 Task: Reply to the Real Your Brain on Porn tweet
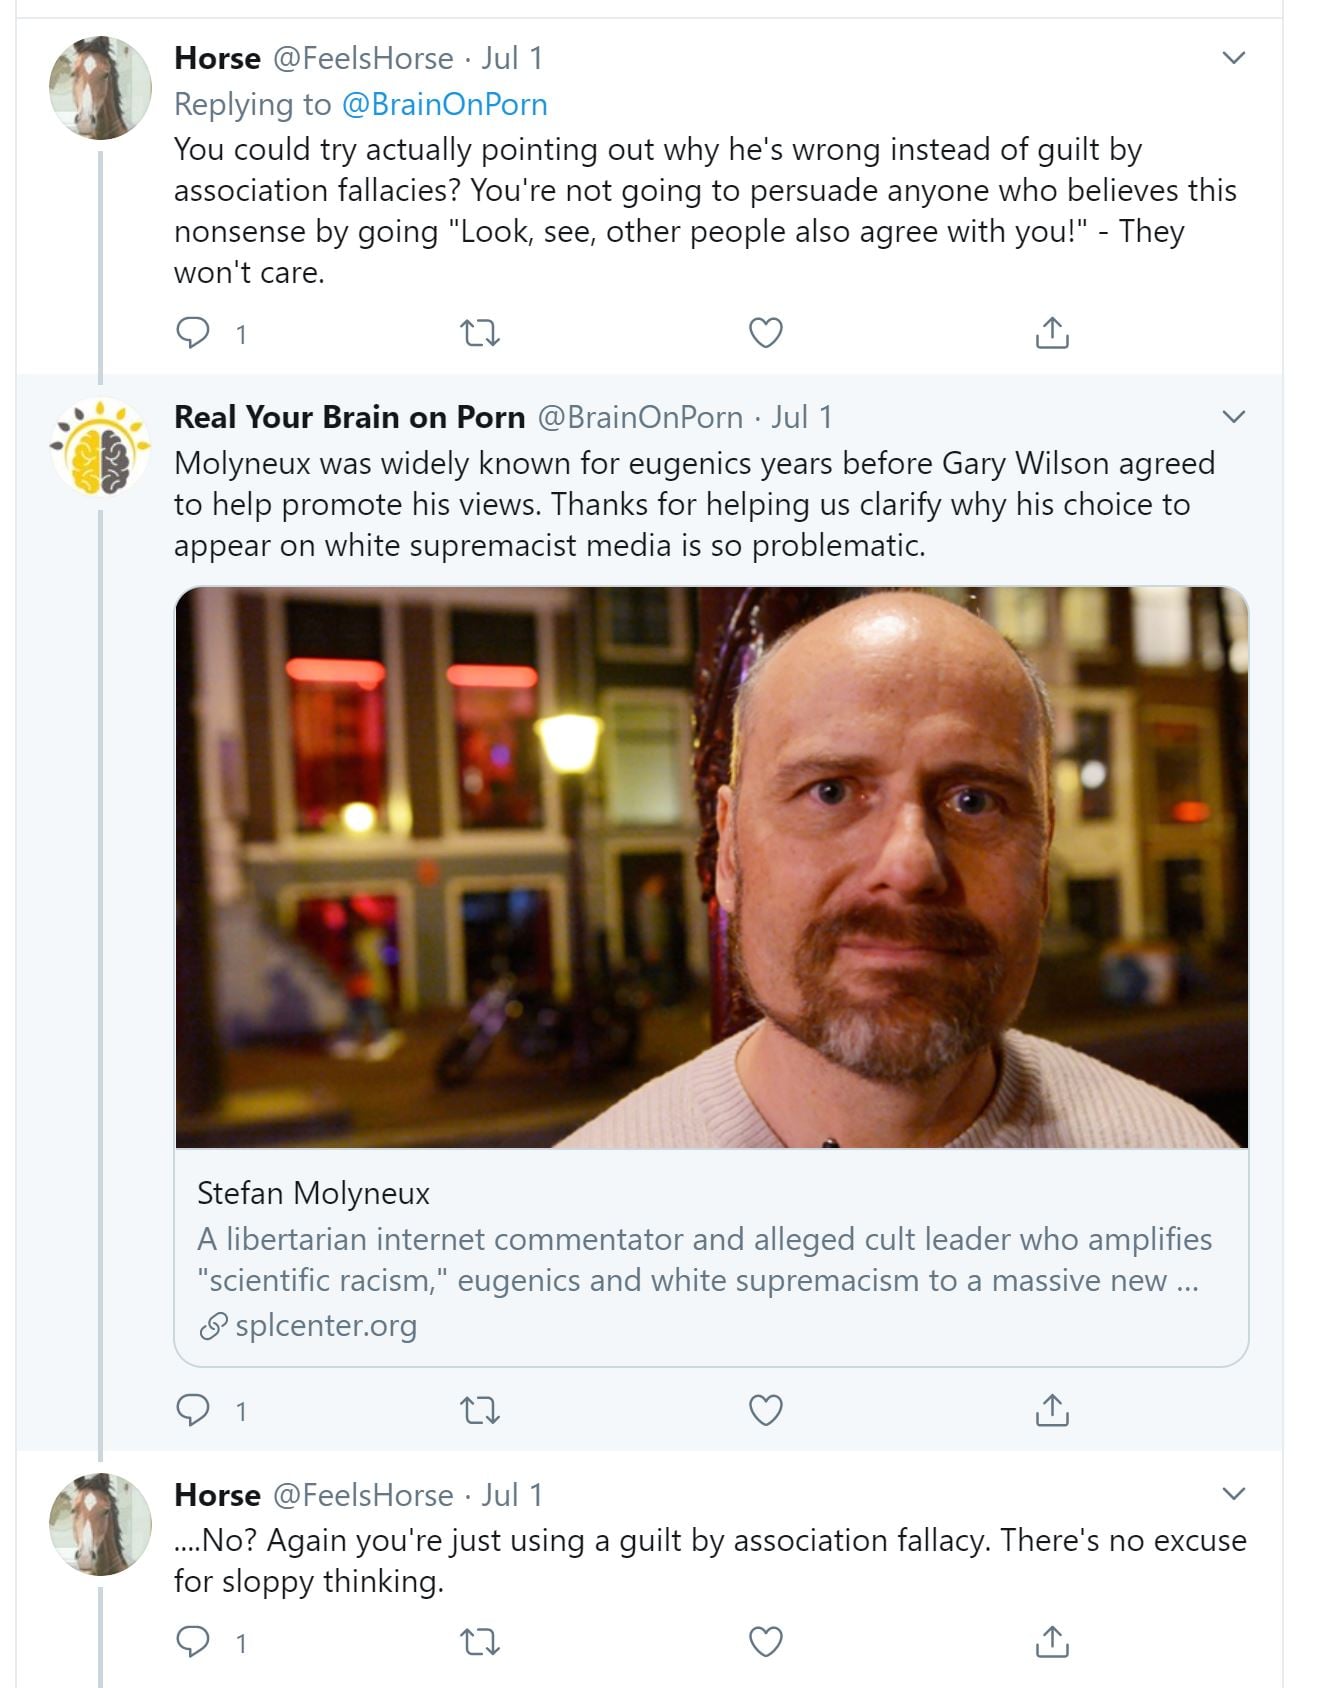tap(192, 1410)
